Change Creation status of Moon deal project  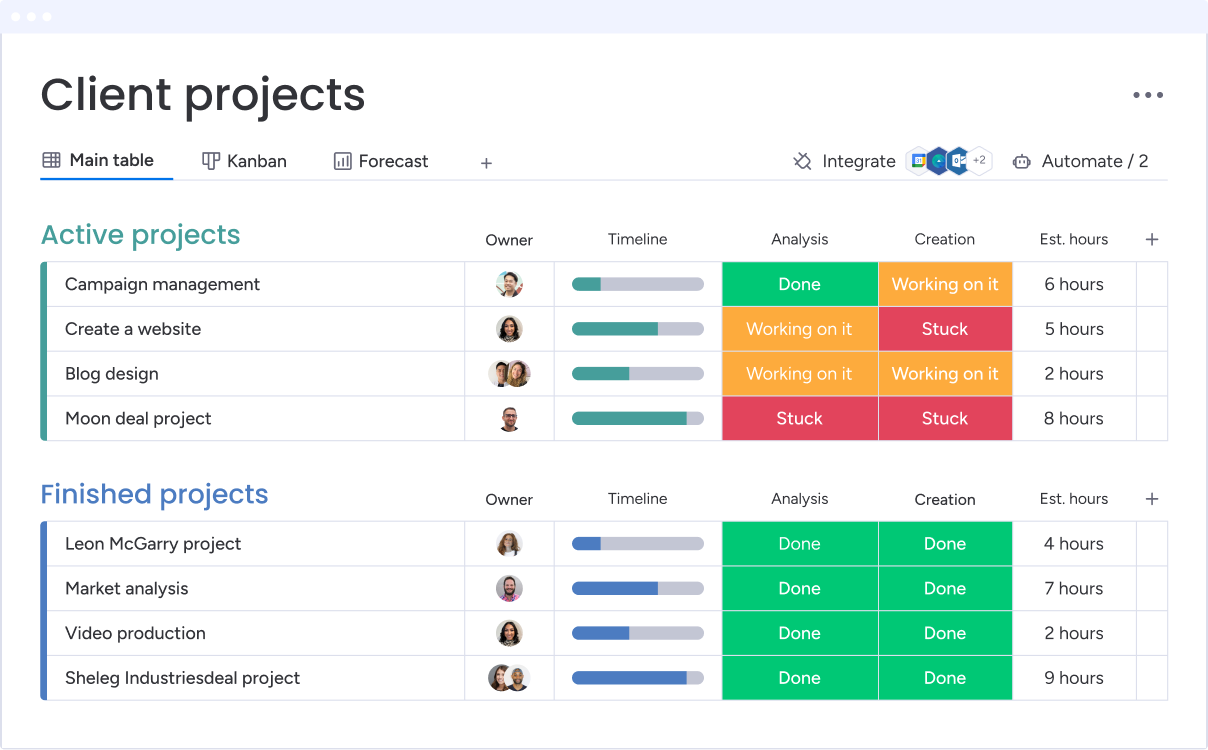945,419
